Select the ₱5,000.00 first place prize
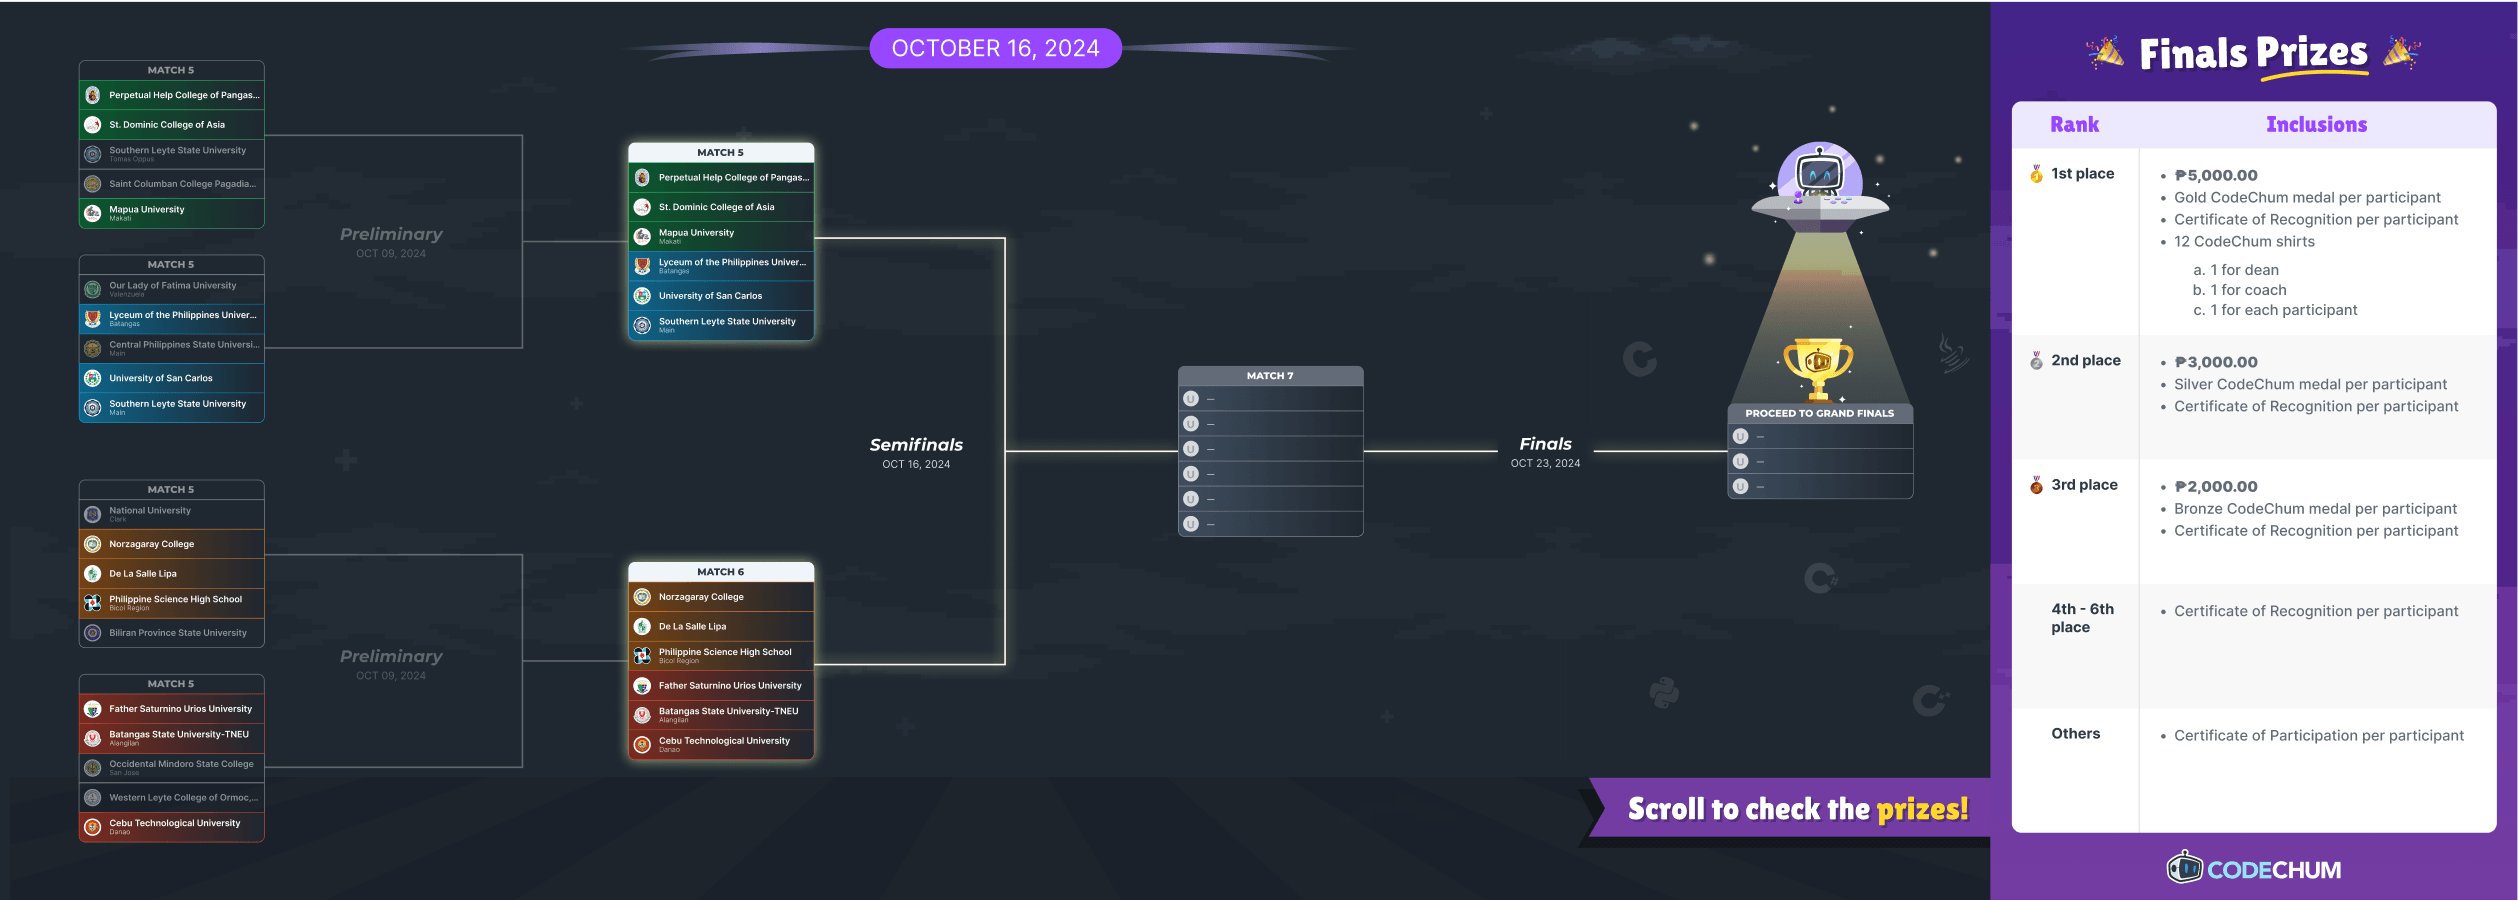The height and width of the screenshot is (900, 2518). 2216,175
